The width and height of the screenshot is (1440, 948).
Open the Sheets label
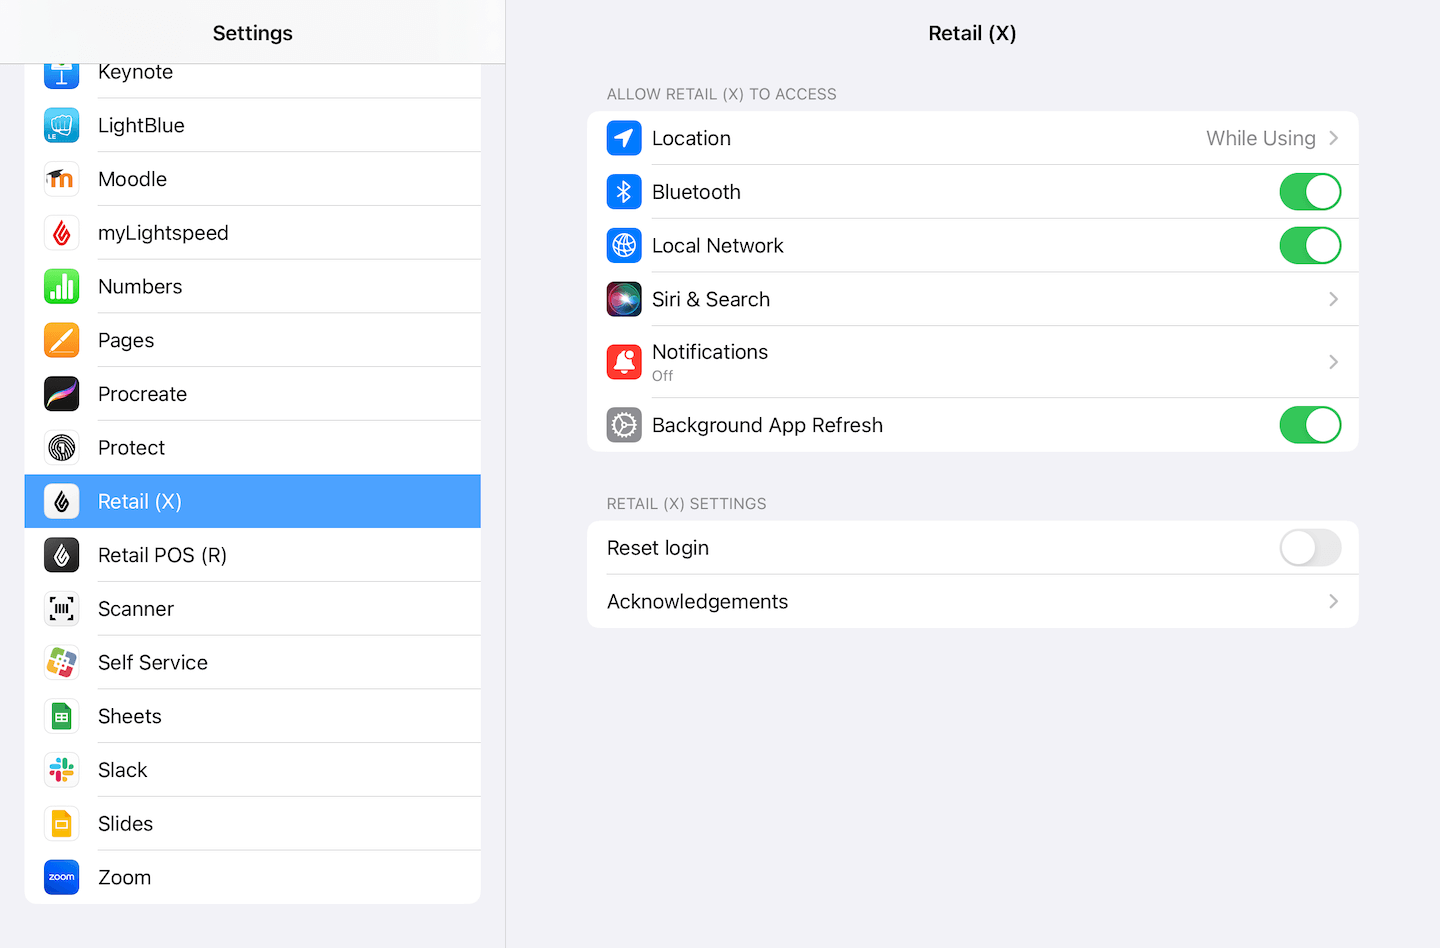click(x=130, y=716)
